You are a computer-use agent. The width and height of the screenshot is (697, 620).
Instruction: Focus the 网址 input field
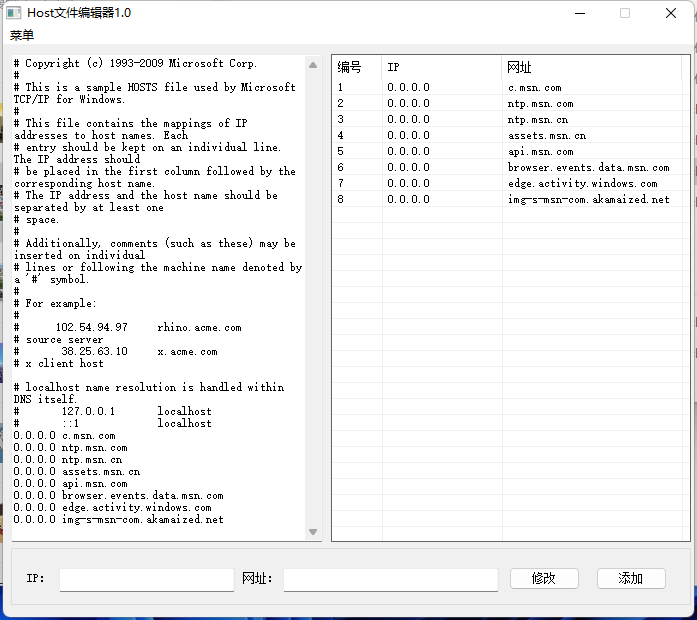pos(390,580)
